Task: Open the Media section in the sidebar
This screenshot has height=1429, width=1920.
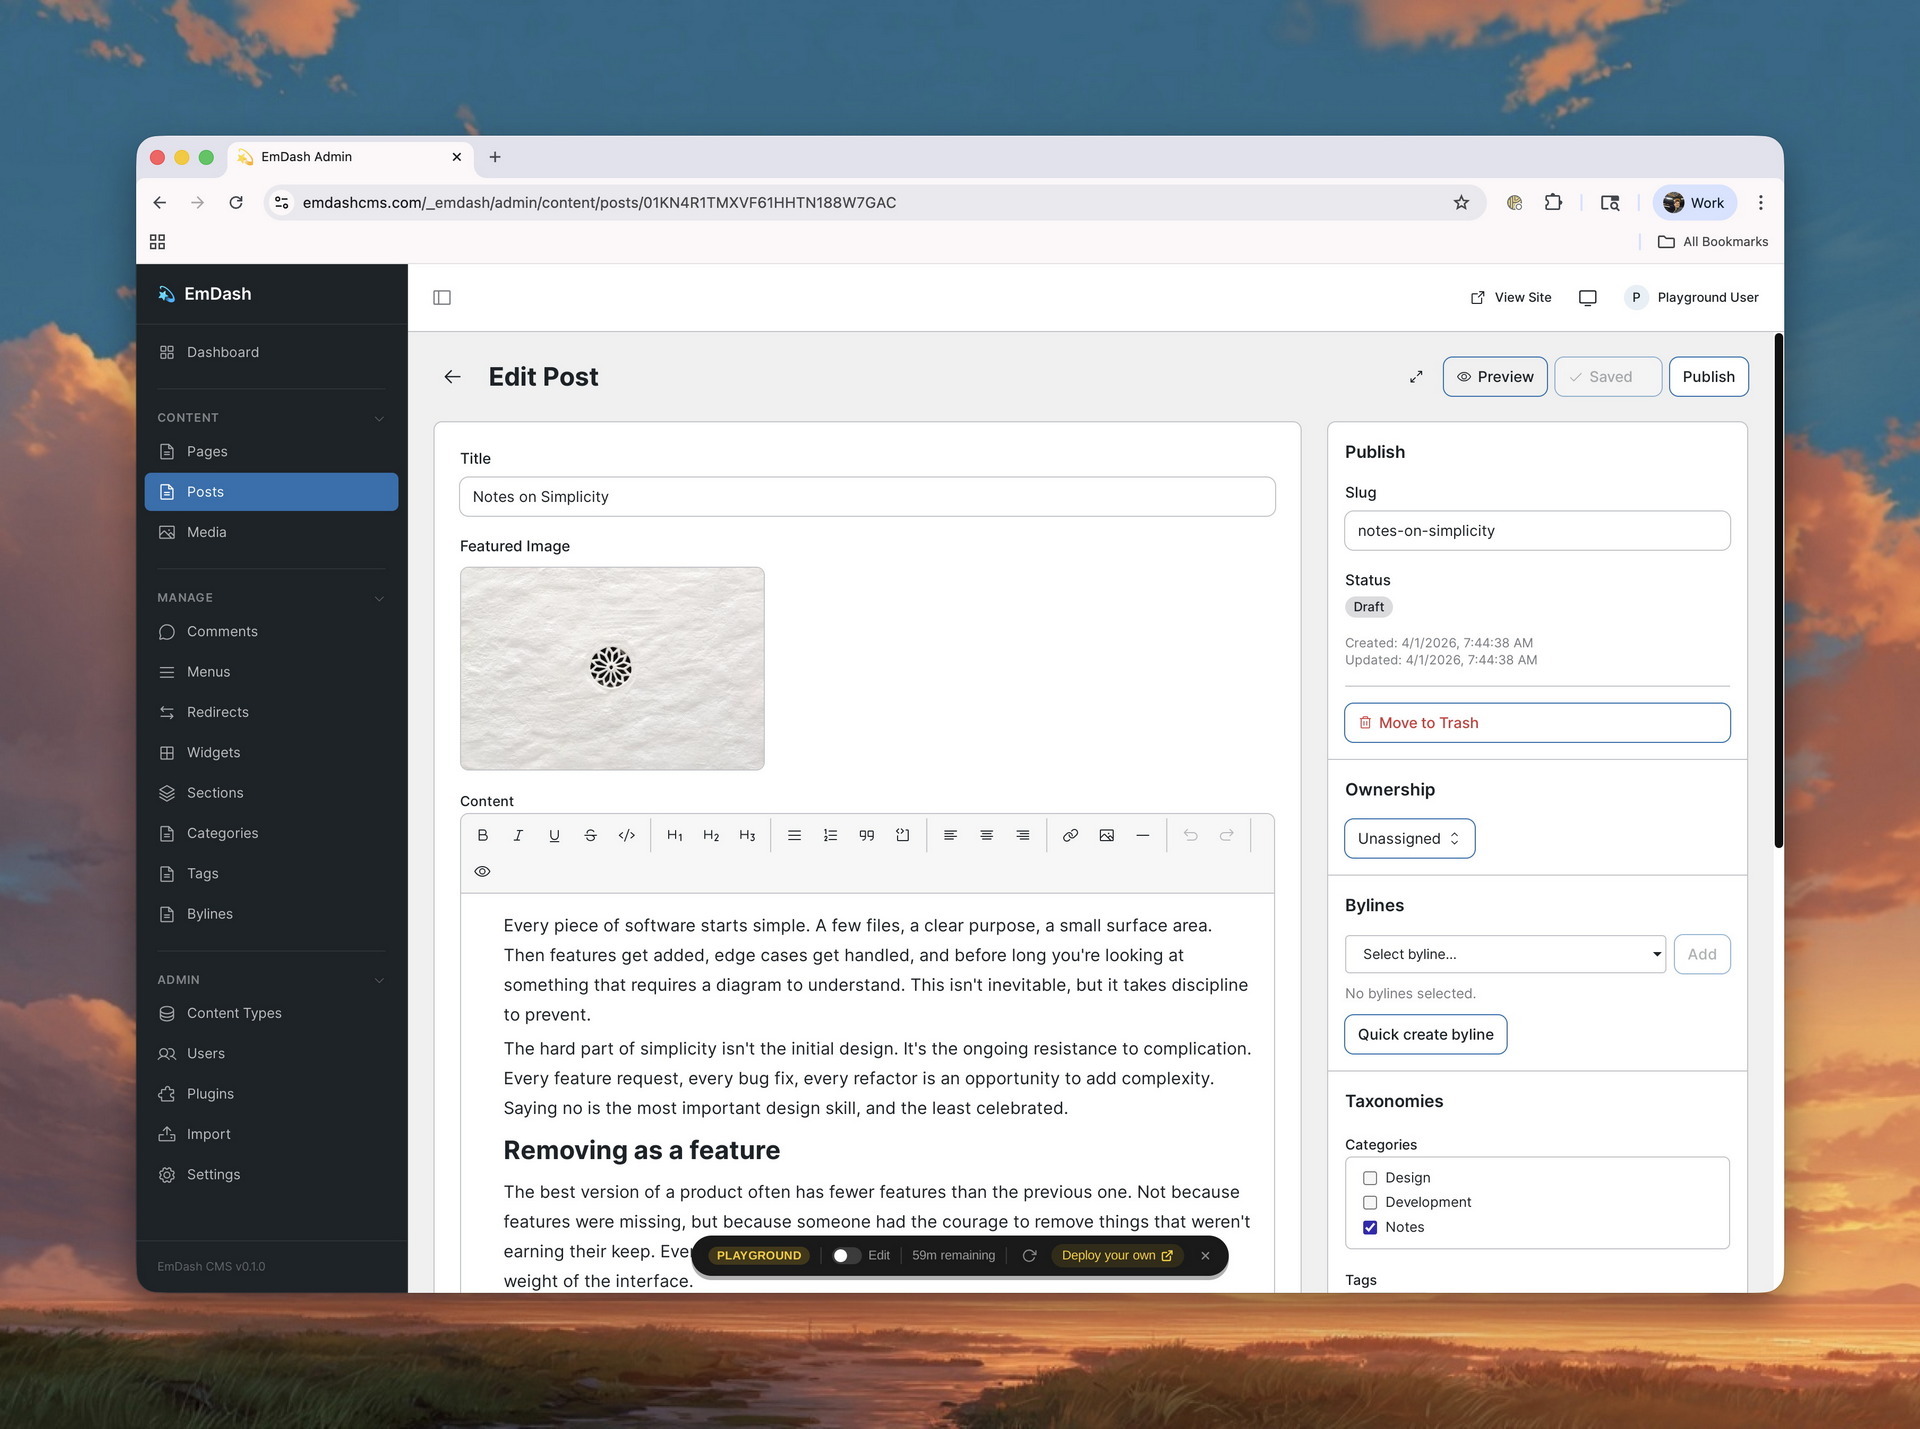Action: pyautogui.click(x=206, y=531)
